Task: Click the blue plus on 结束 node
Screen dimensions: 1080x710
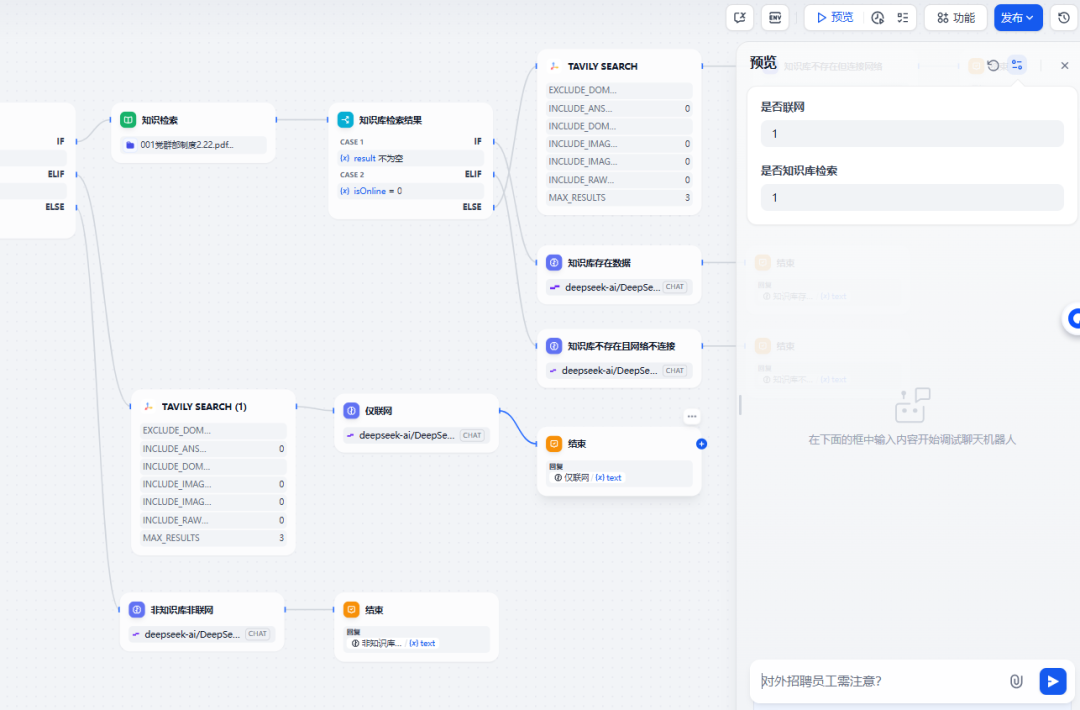Action: pos(701,443)
